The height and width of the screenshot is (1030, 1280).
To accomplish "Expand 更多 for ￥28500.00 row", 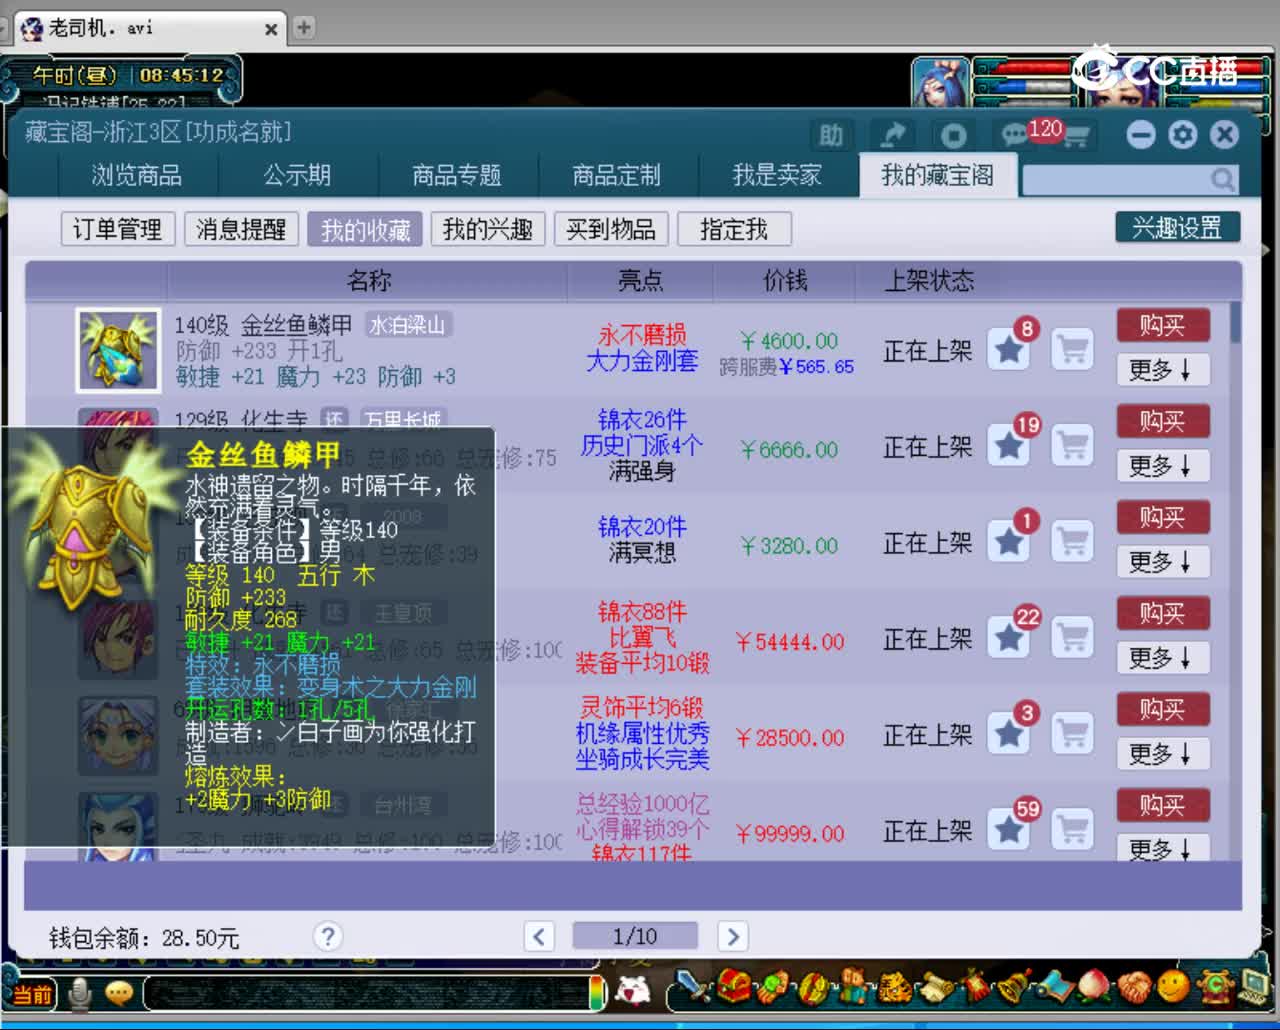I will (x=1162, y=754).
